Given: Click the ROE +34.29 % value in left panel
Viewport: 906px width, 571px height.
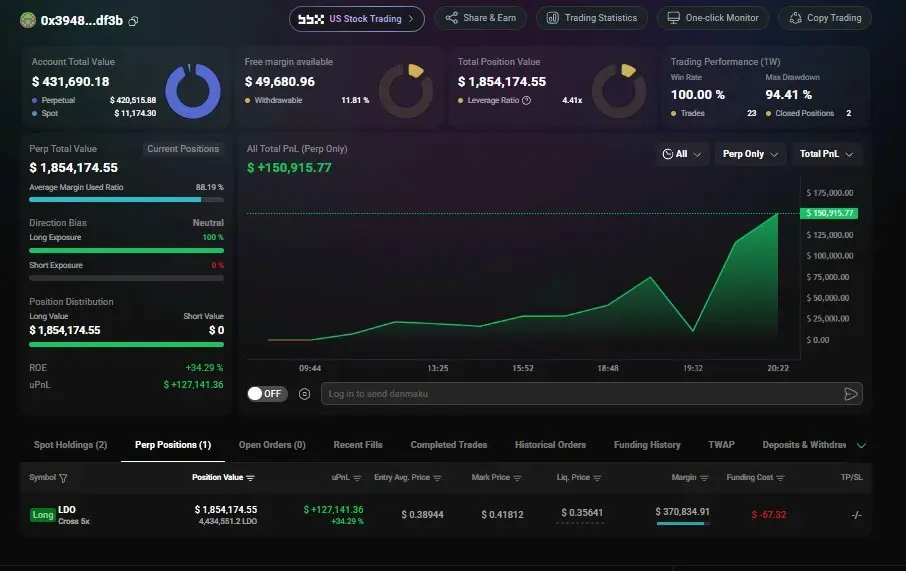Looking at the screenshot, I should [204, 368].
